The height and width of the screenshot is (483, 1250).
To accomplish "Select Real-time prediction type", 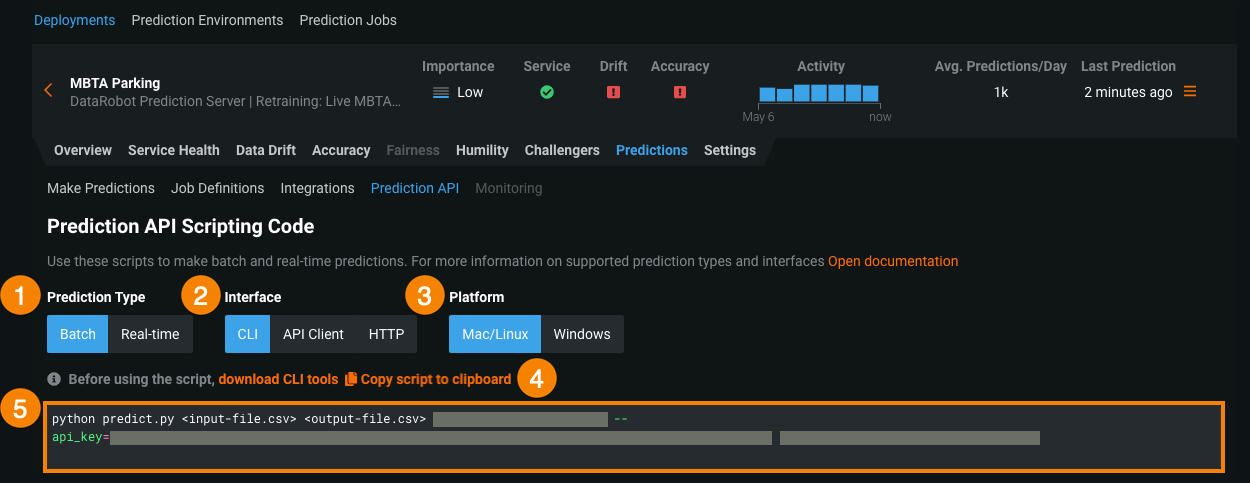I will pos(150,334).
